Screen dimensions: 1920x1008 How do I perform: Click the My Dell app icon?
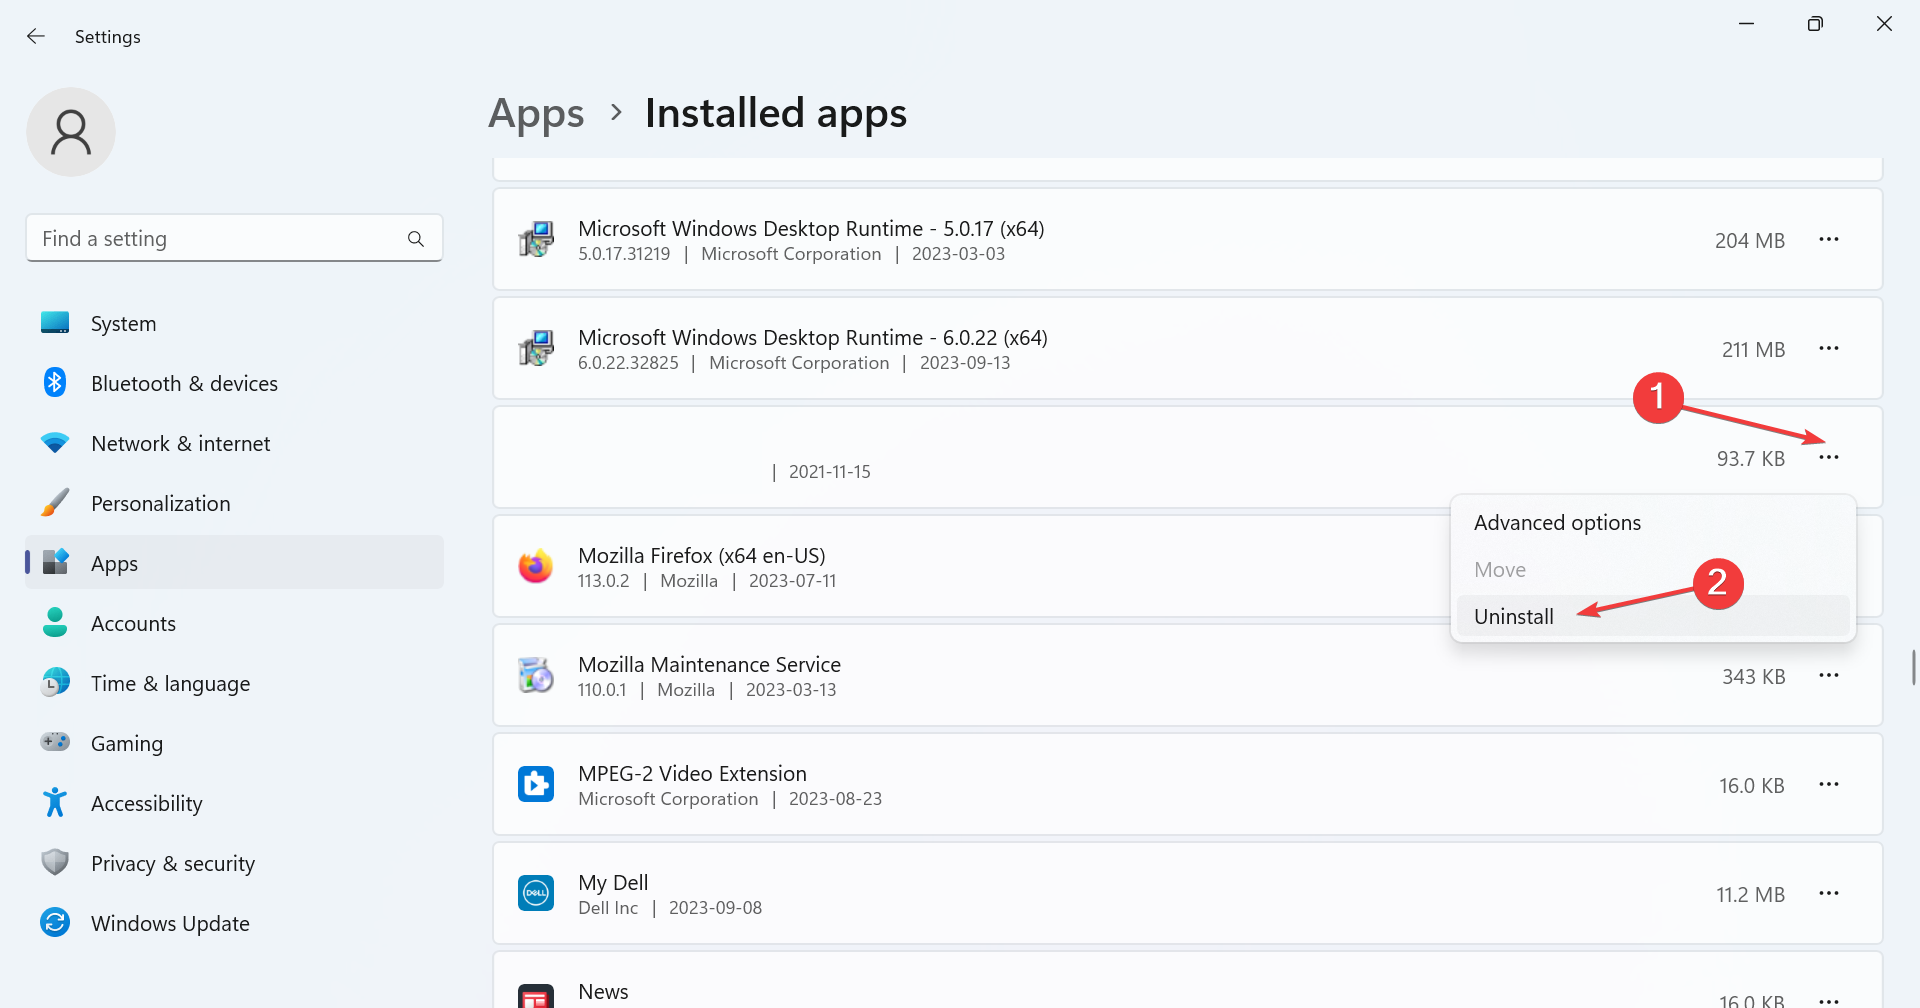click(x=536, y=894)
